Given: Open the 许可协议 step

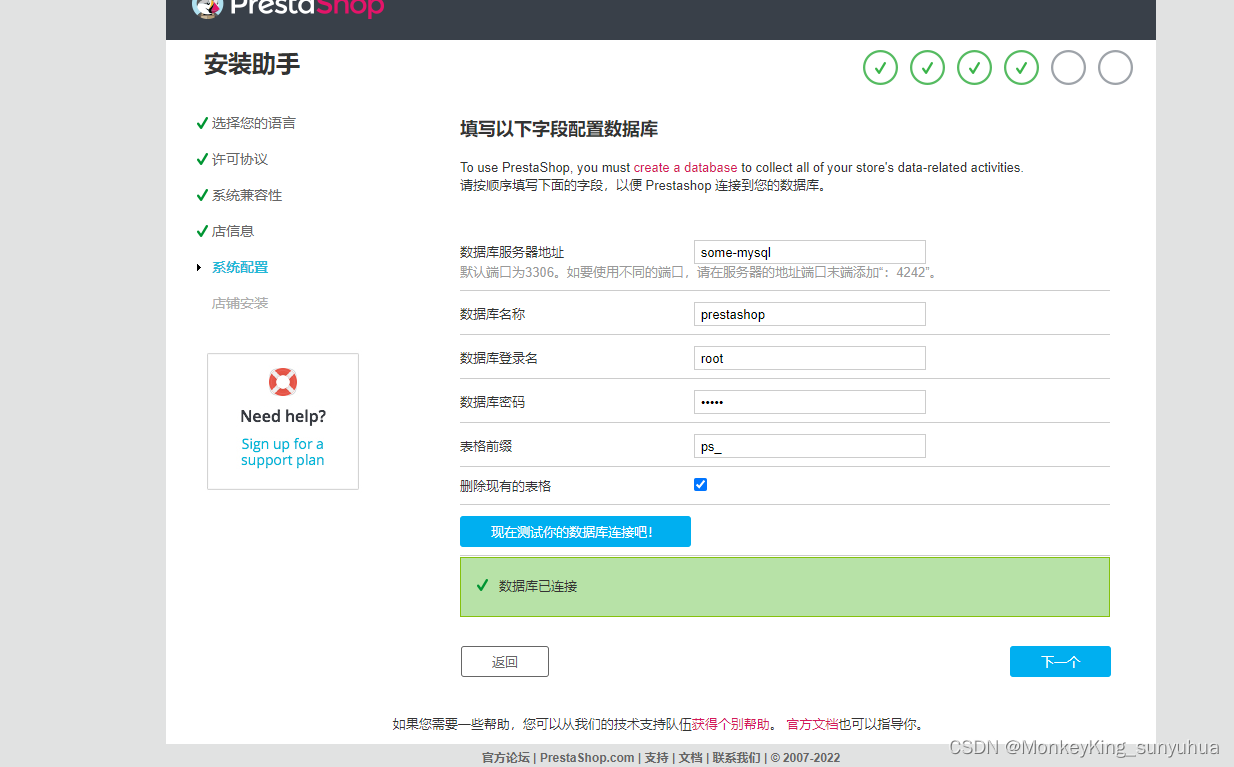Looking at the screenshot, I should coord(240,159).
